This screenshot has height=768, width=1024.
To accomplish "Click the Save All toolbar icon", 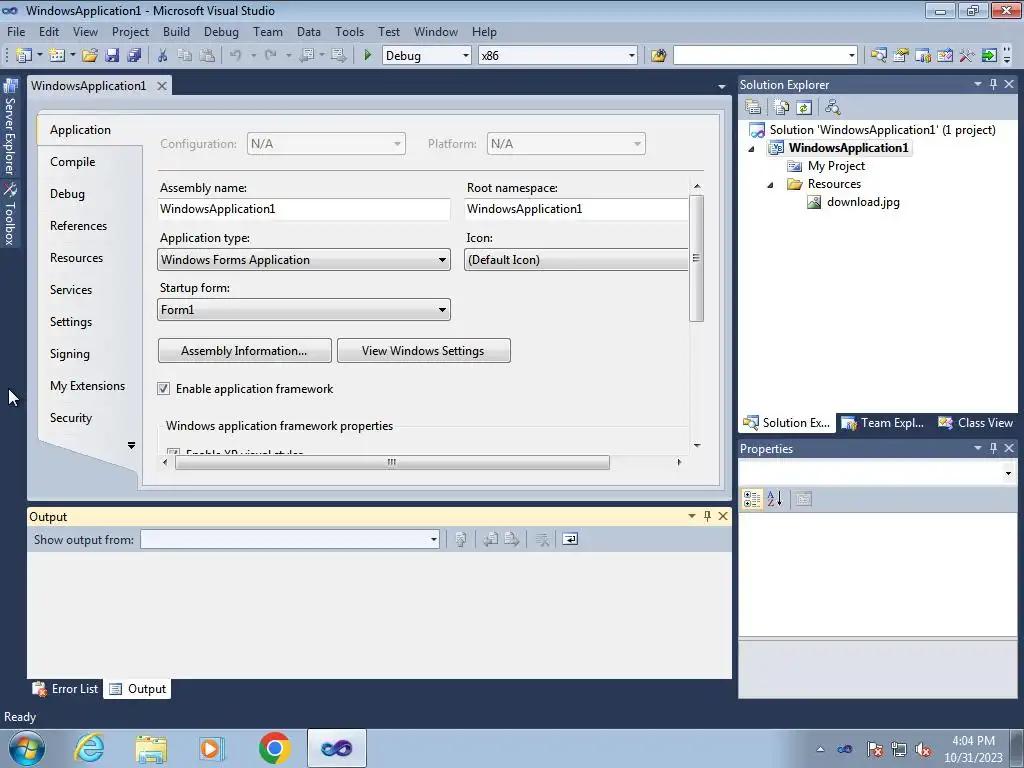I will point(135,56).
